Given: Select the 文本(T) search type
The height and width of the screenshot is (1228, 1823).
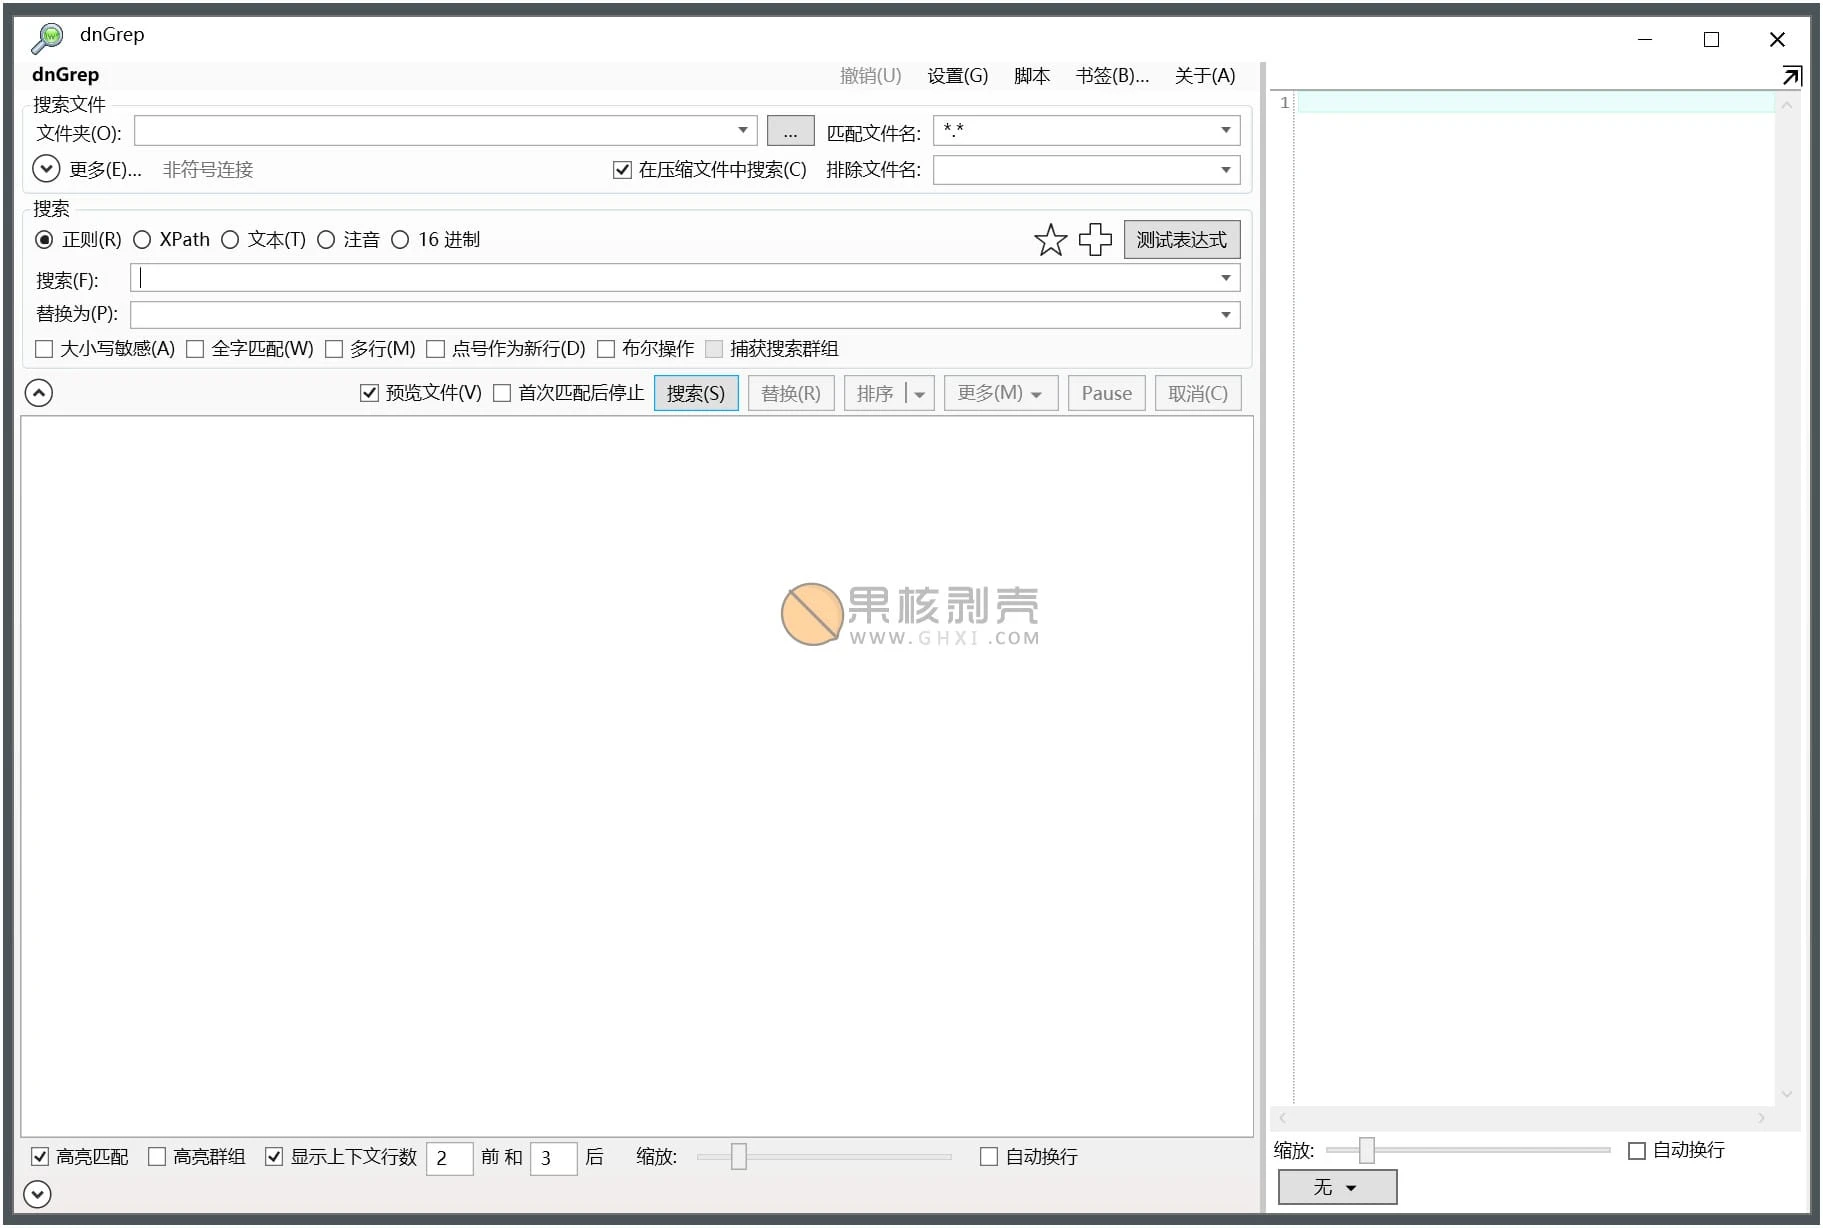Looking at the screenshot, I should coord(231,240).
